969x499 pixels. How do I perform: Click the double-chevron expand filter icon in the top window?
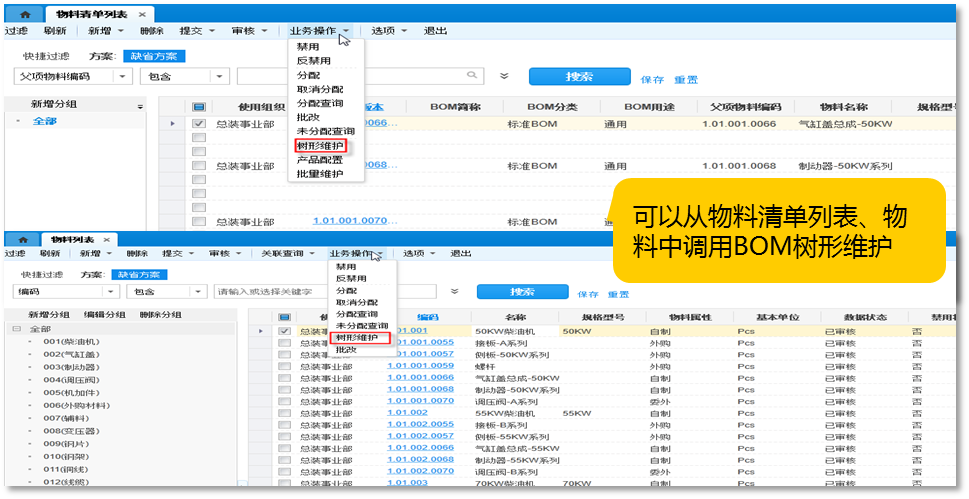(x=505, y=77)
